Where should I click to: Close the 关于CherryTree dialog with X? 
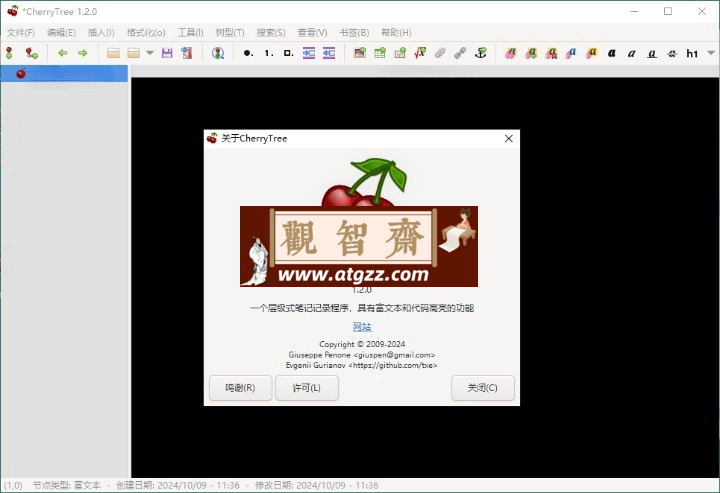508,139
